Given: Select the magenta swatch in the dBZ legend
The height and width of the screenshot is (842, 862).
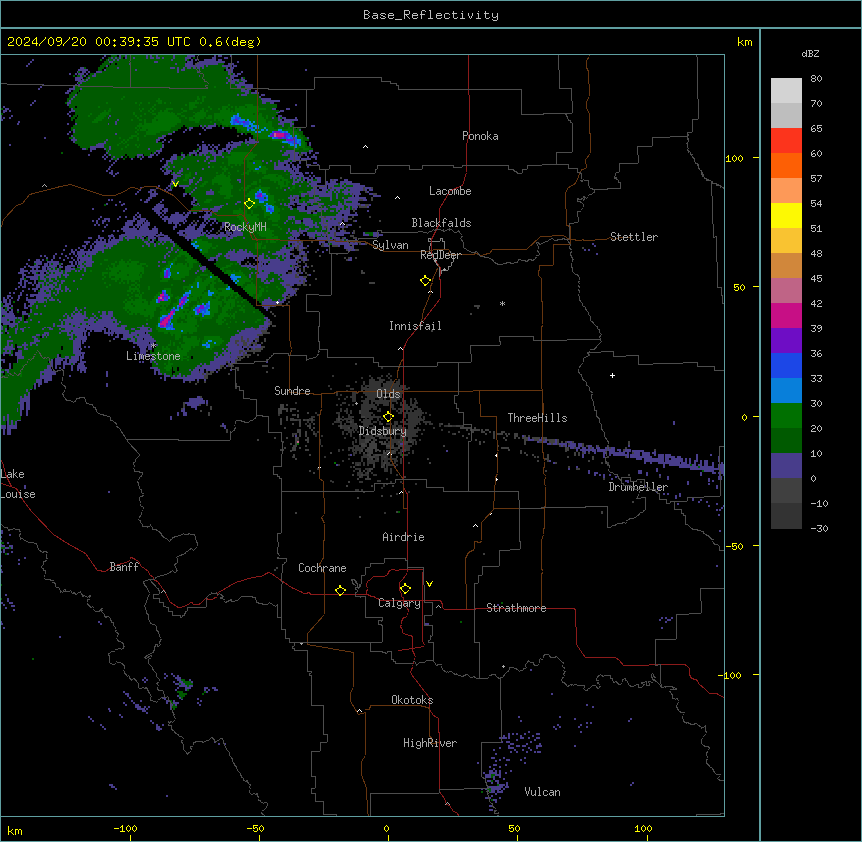Looking at the screenshot, I should coord(786,316).
